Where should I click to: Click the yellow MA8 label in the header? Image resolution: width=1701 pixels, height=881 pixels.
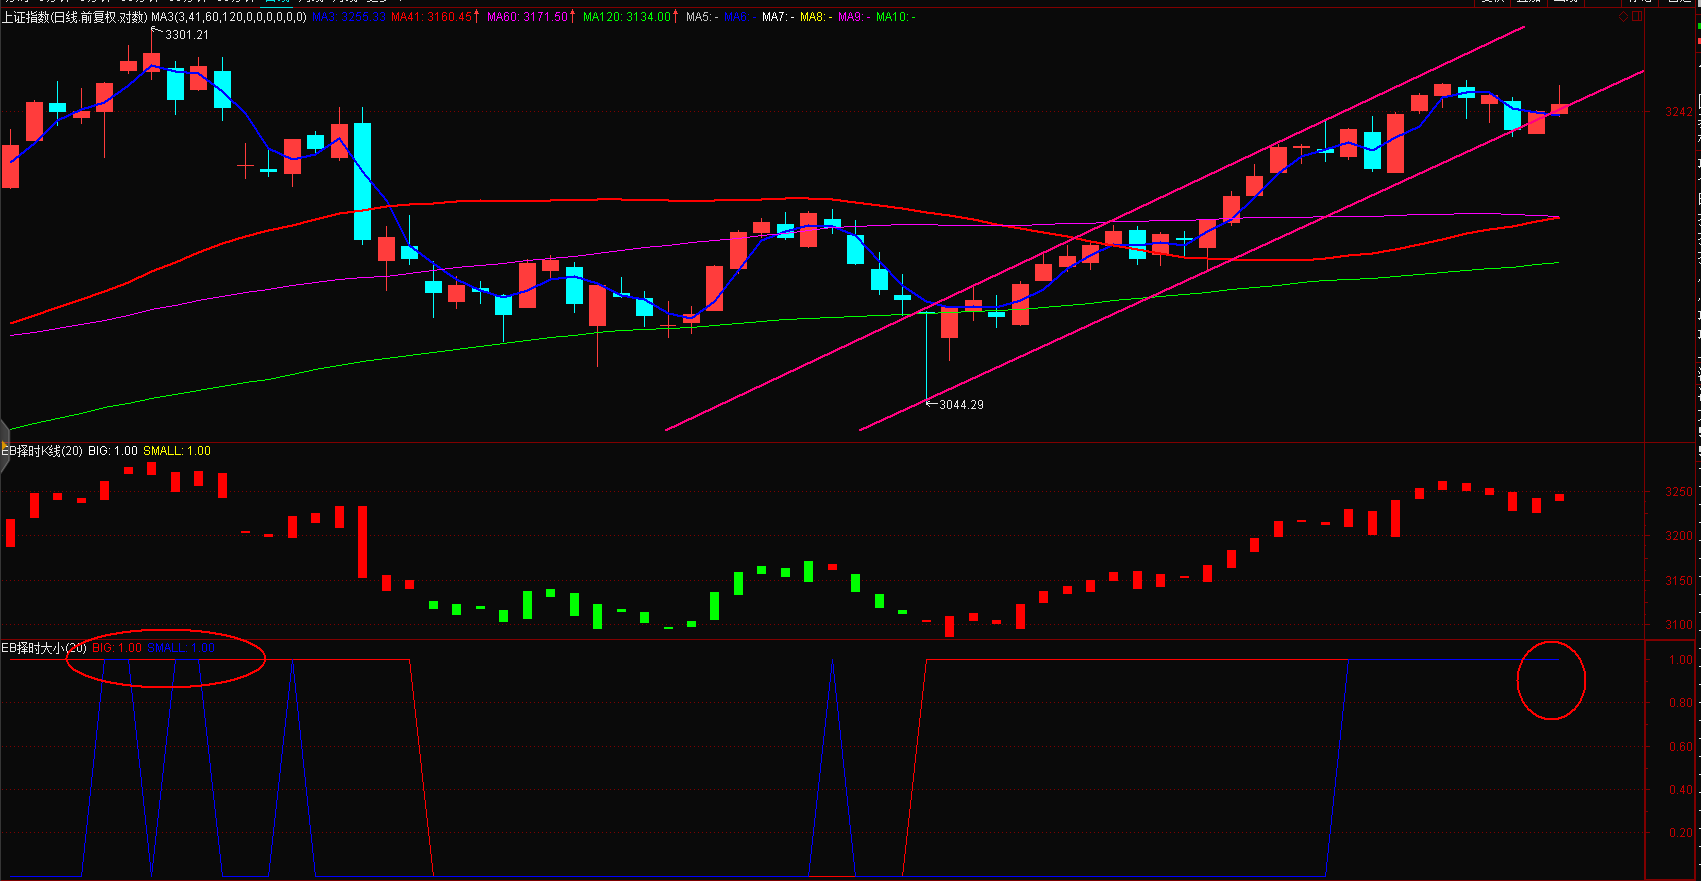tap(816, 17)
